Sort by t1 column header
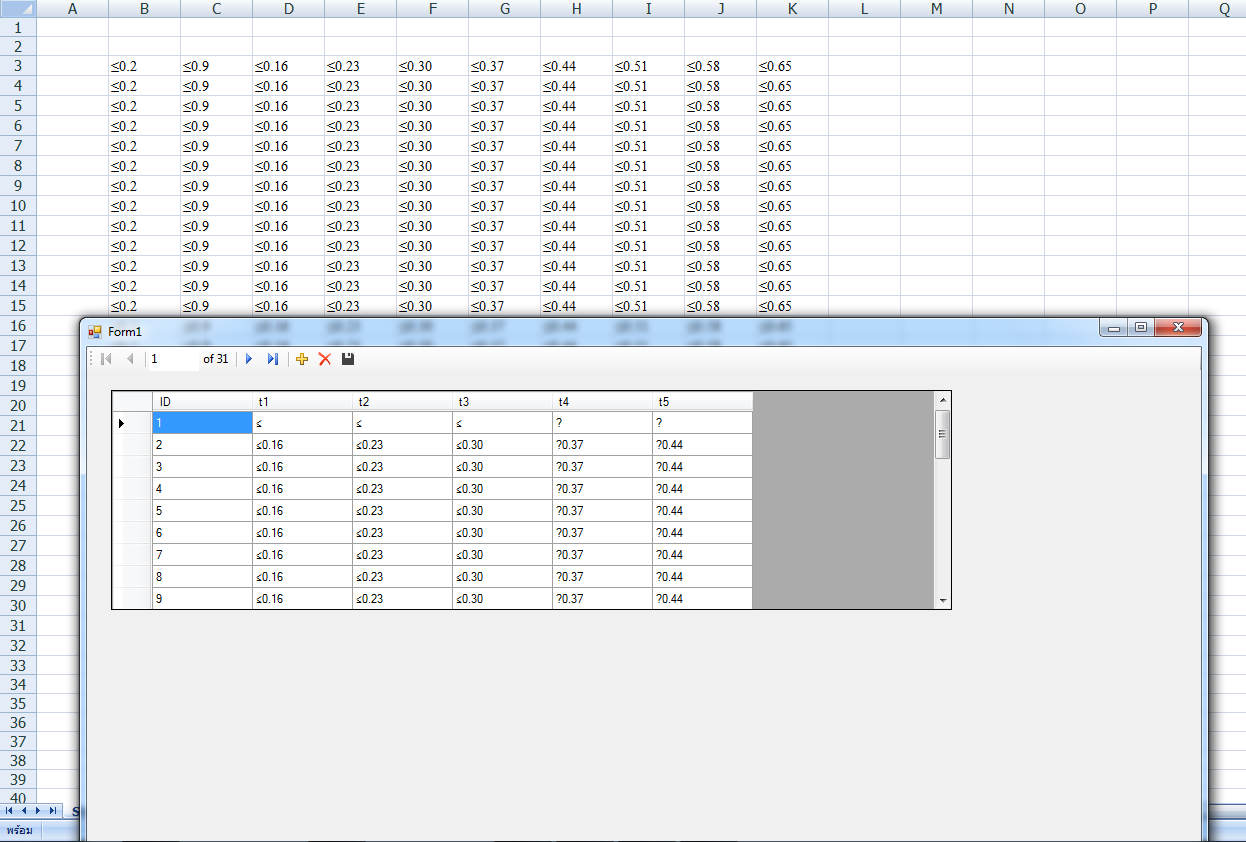Screen dimensions: 1246x842 (x=302, y=402)
